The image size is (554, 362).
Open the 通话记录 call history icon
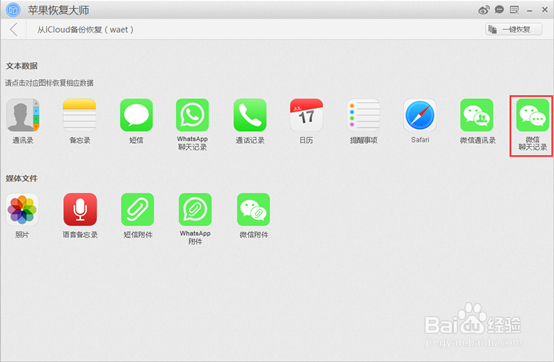pyautogui.click(x=250, y=115)
